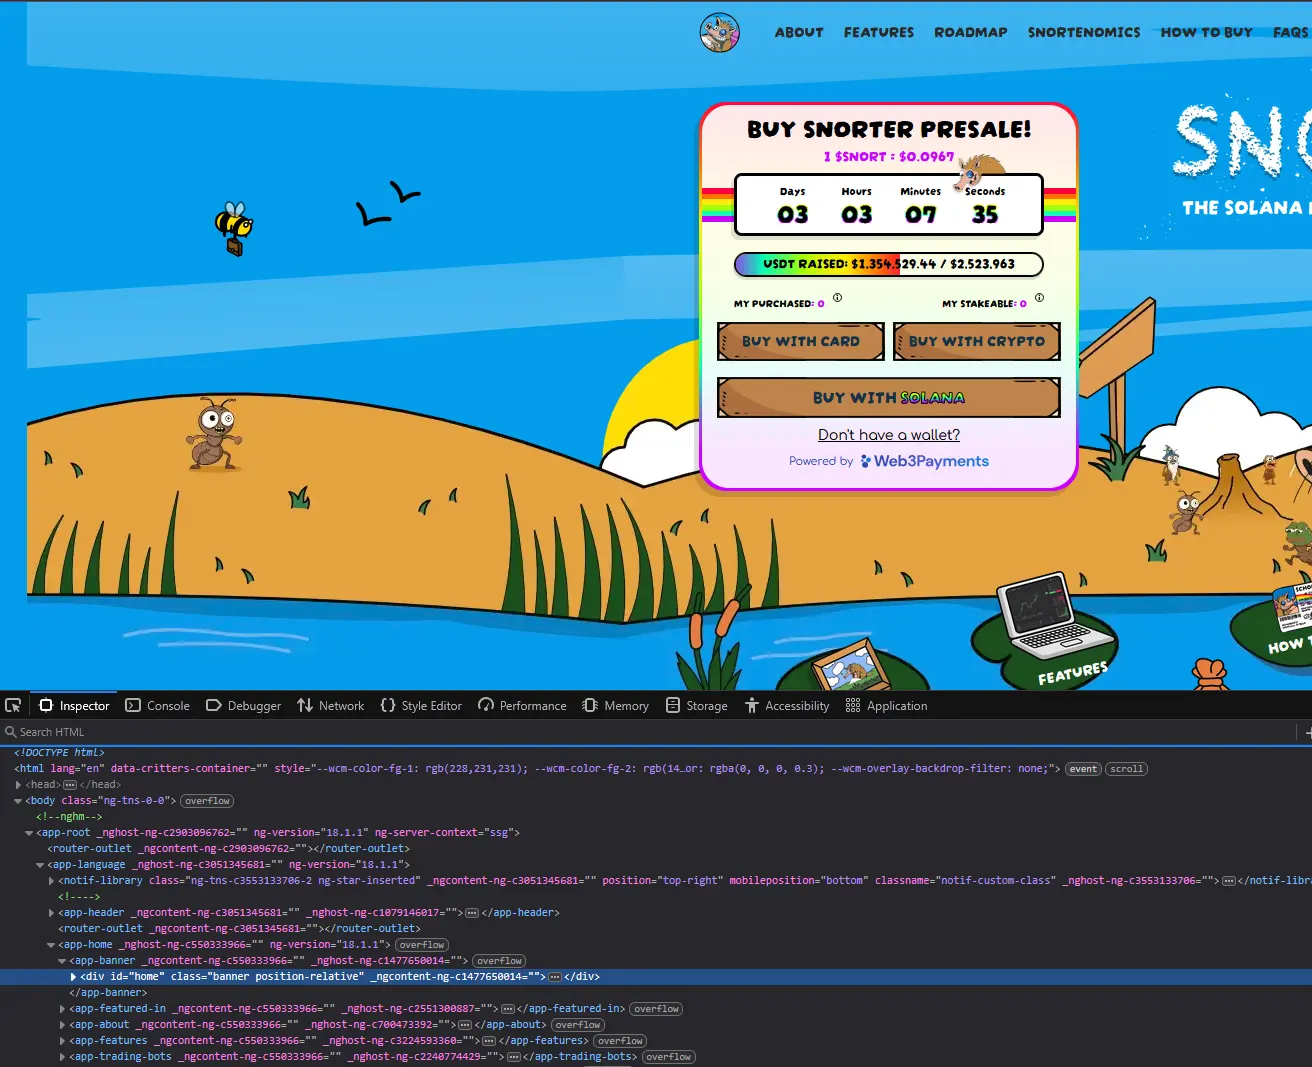Go to the ROADMAP nav link

[971, 32]
